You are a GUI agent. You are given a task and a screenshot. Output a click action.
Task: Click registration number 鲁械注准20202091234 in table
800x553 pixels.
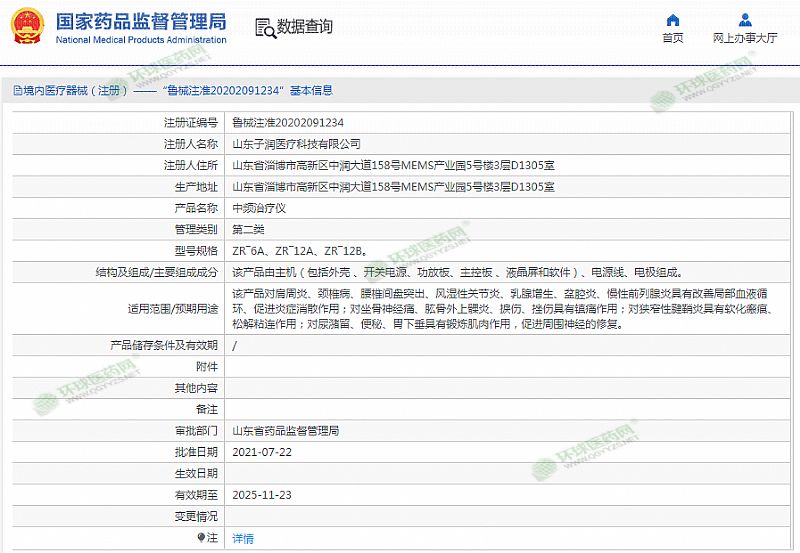coord(280,122)
